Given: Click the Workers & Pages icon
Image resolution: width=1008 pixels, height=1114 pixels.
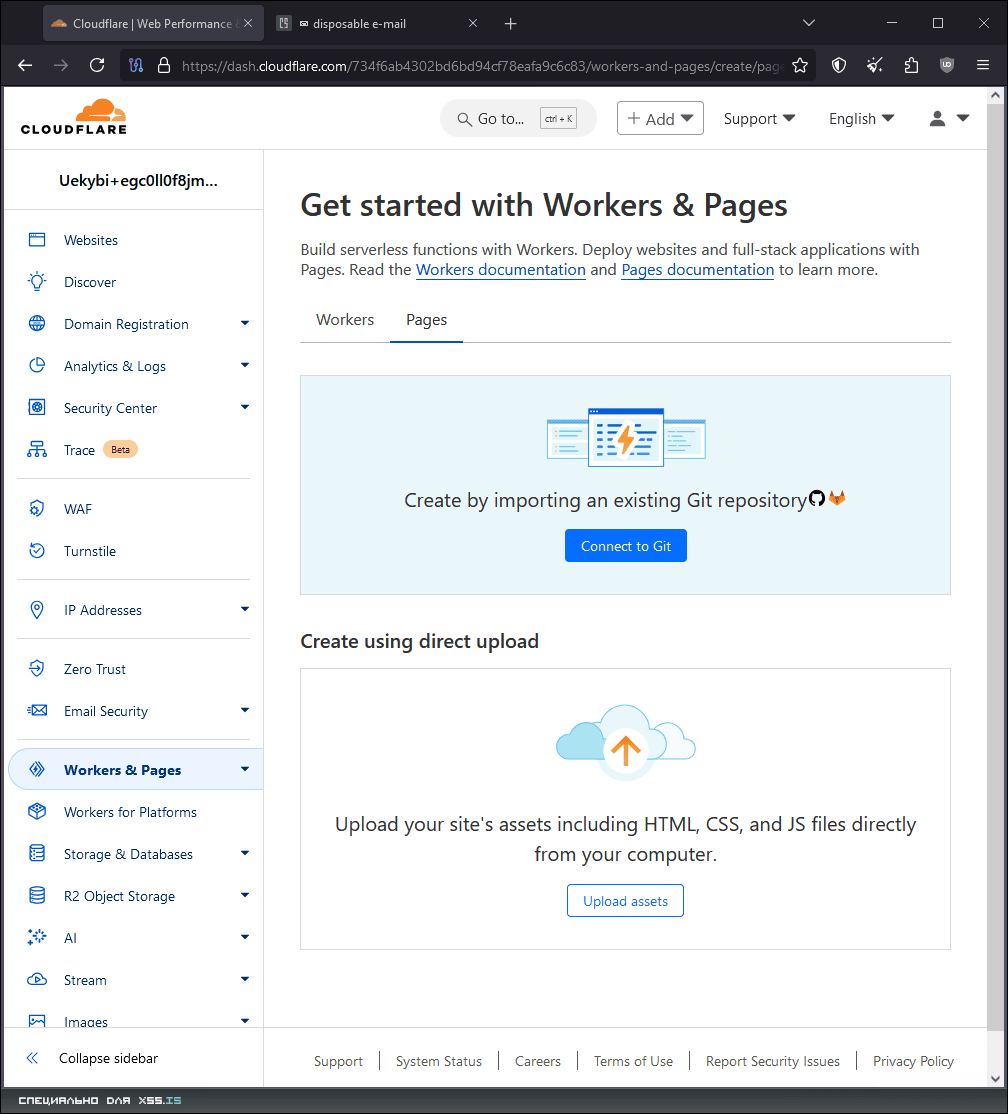Looking at the screenshot, I should click(37, 769).
